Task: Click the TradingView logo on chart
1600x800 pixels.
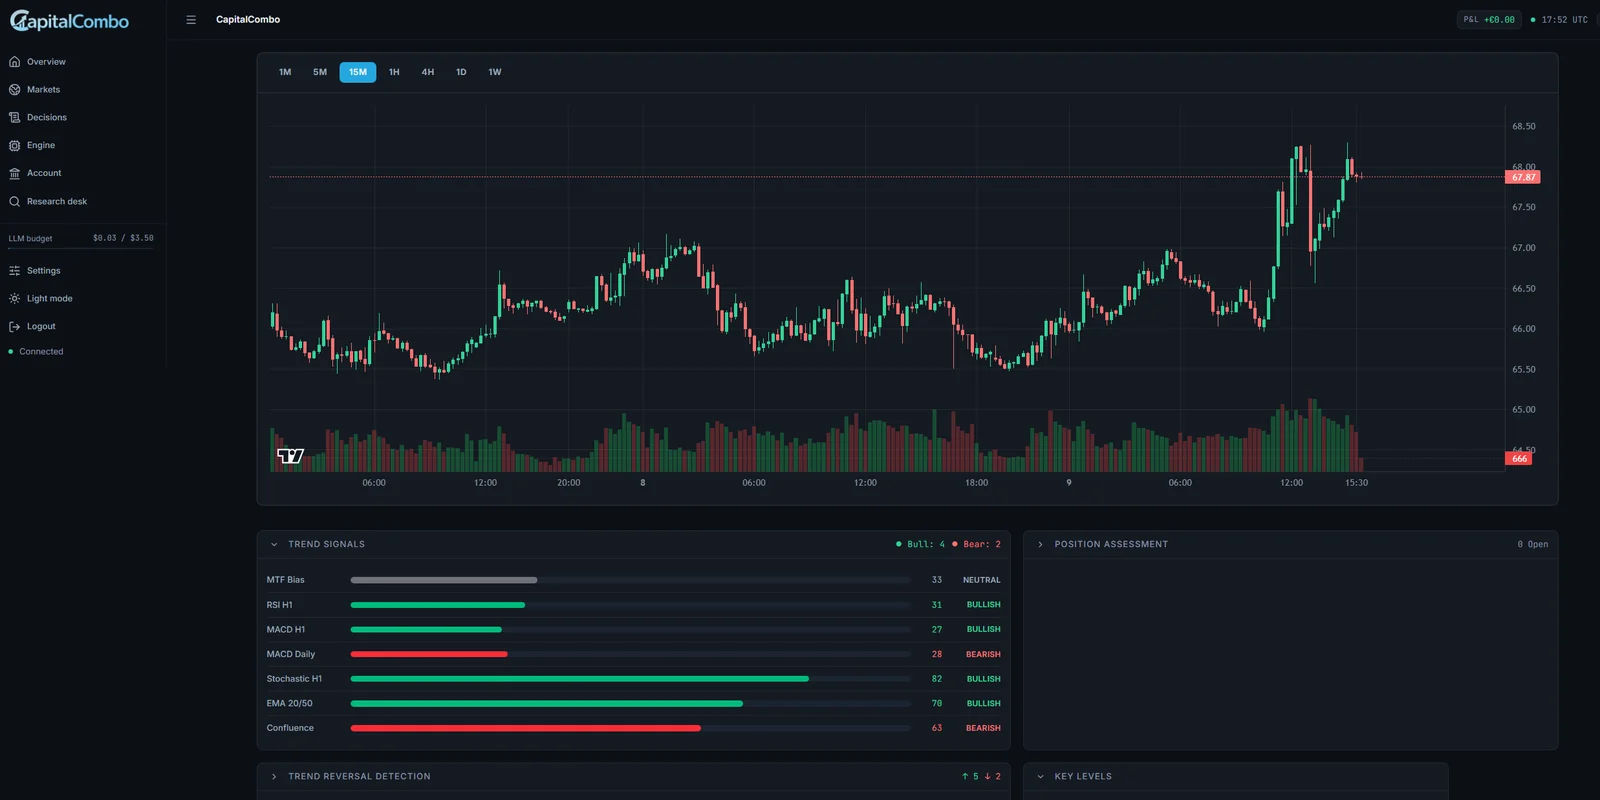Action: pos(290,456)
